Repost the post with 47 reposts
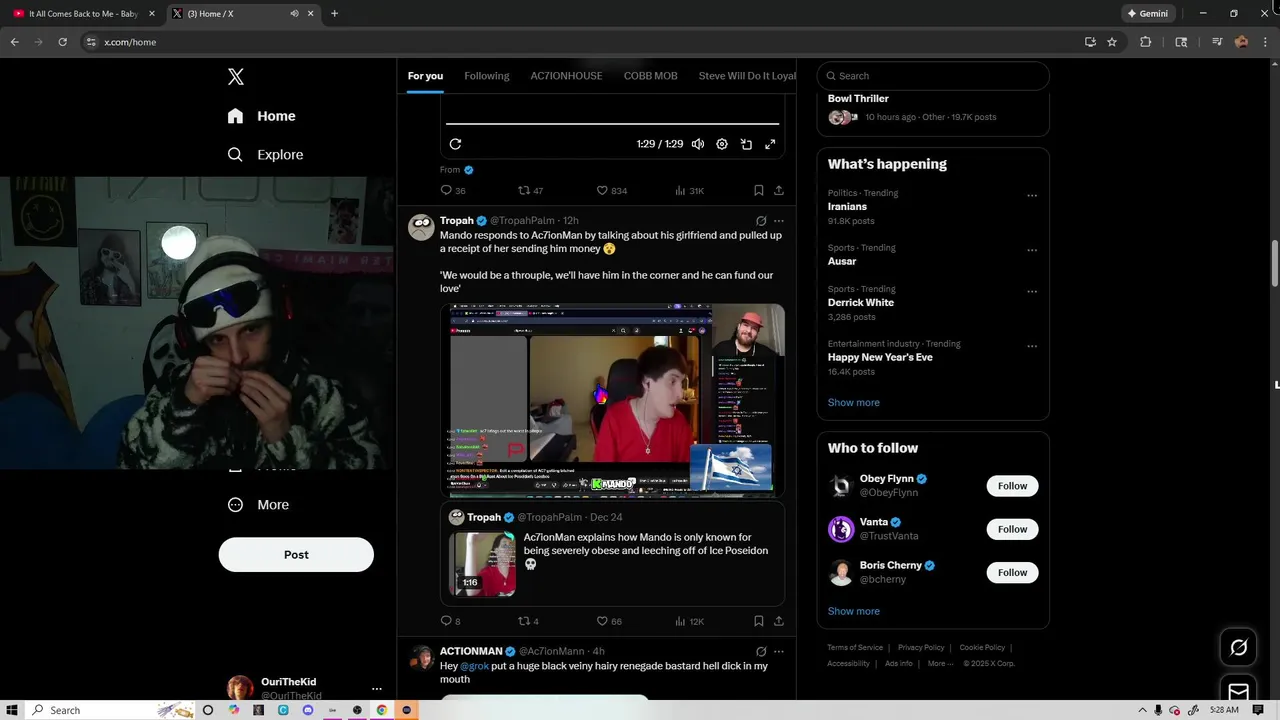This screenshot has width=1280, height=720. 530,190
